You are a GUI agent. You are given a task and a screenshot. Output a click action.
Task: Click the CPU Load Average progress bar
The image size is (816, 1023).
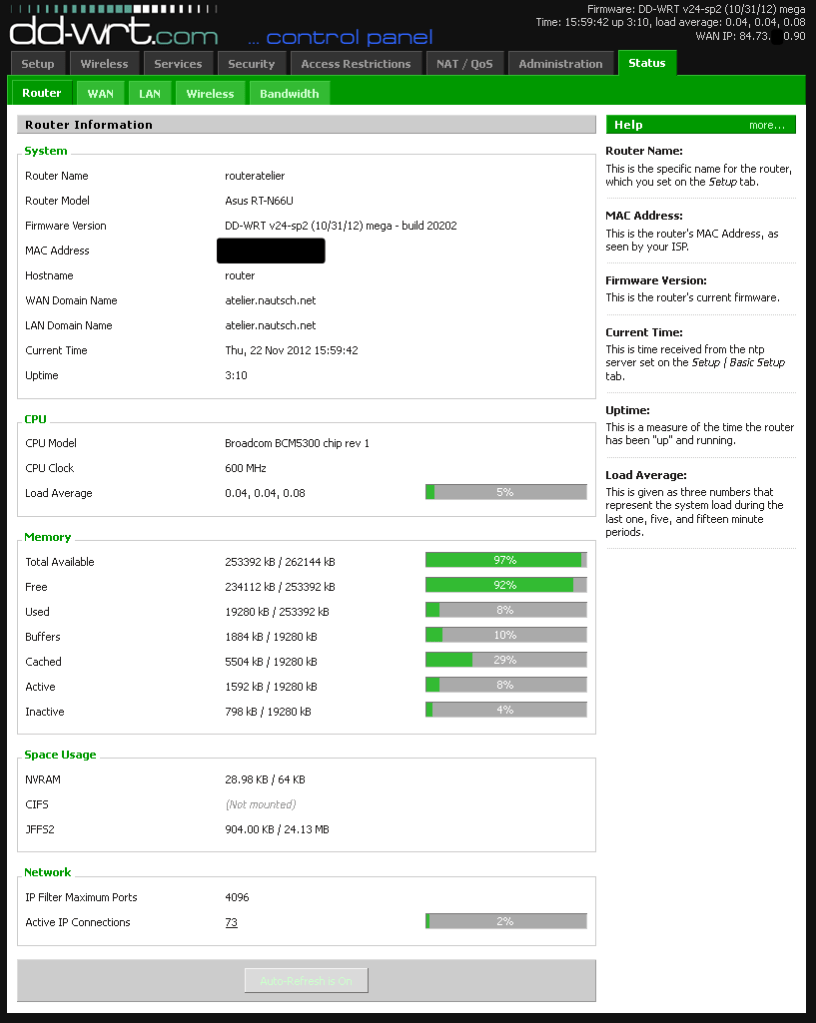point(506,491)
